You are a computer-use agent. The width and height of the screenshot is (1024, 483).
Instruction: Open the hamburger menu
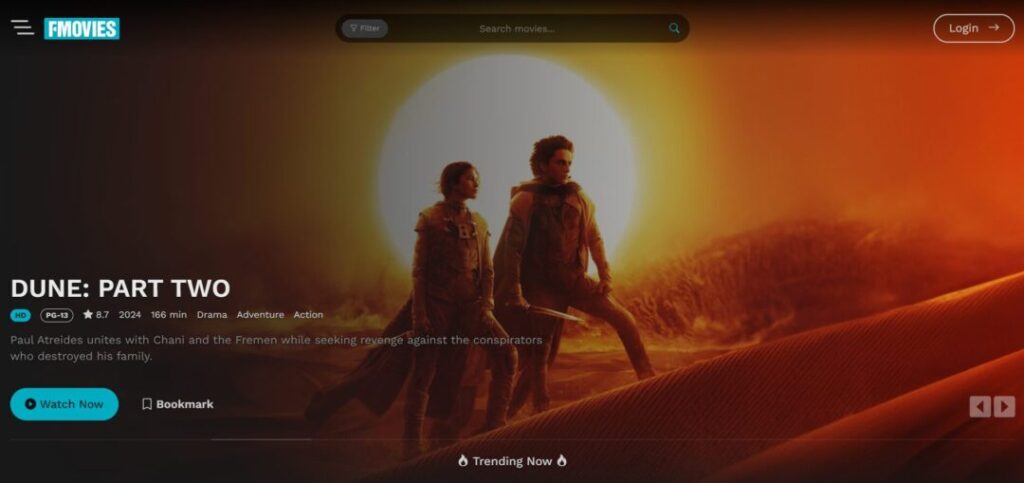22,27
